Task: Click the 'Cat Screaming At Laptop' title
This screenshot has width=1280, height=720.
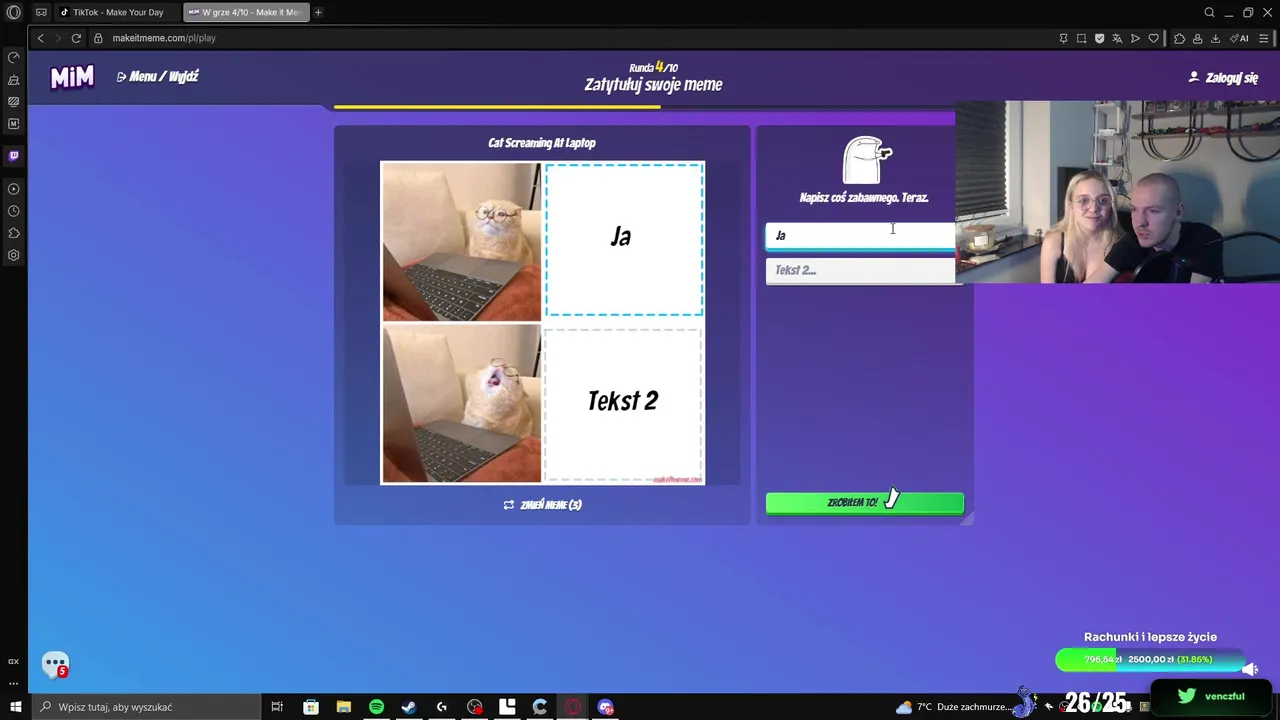Action: 542,143
